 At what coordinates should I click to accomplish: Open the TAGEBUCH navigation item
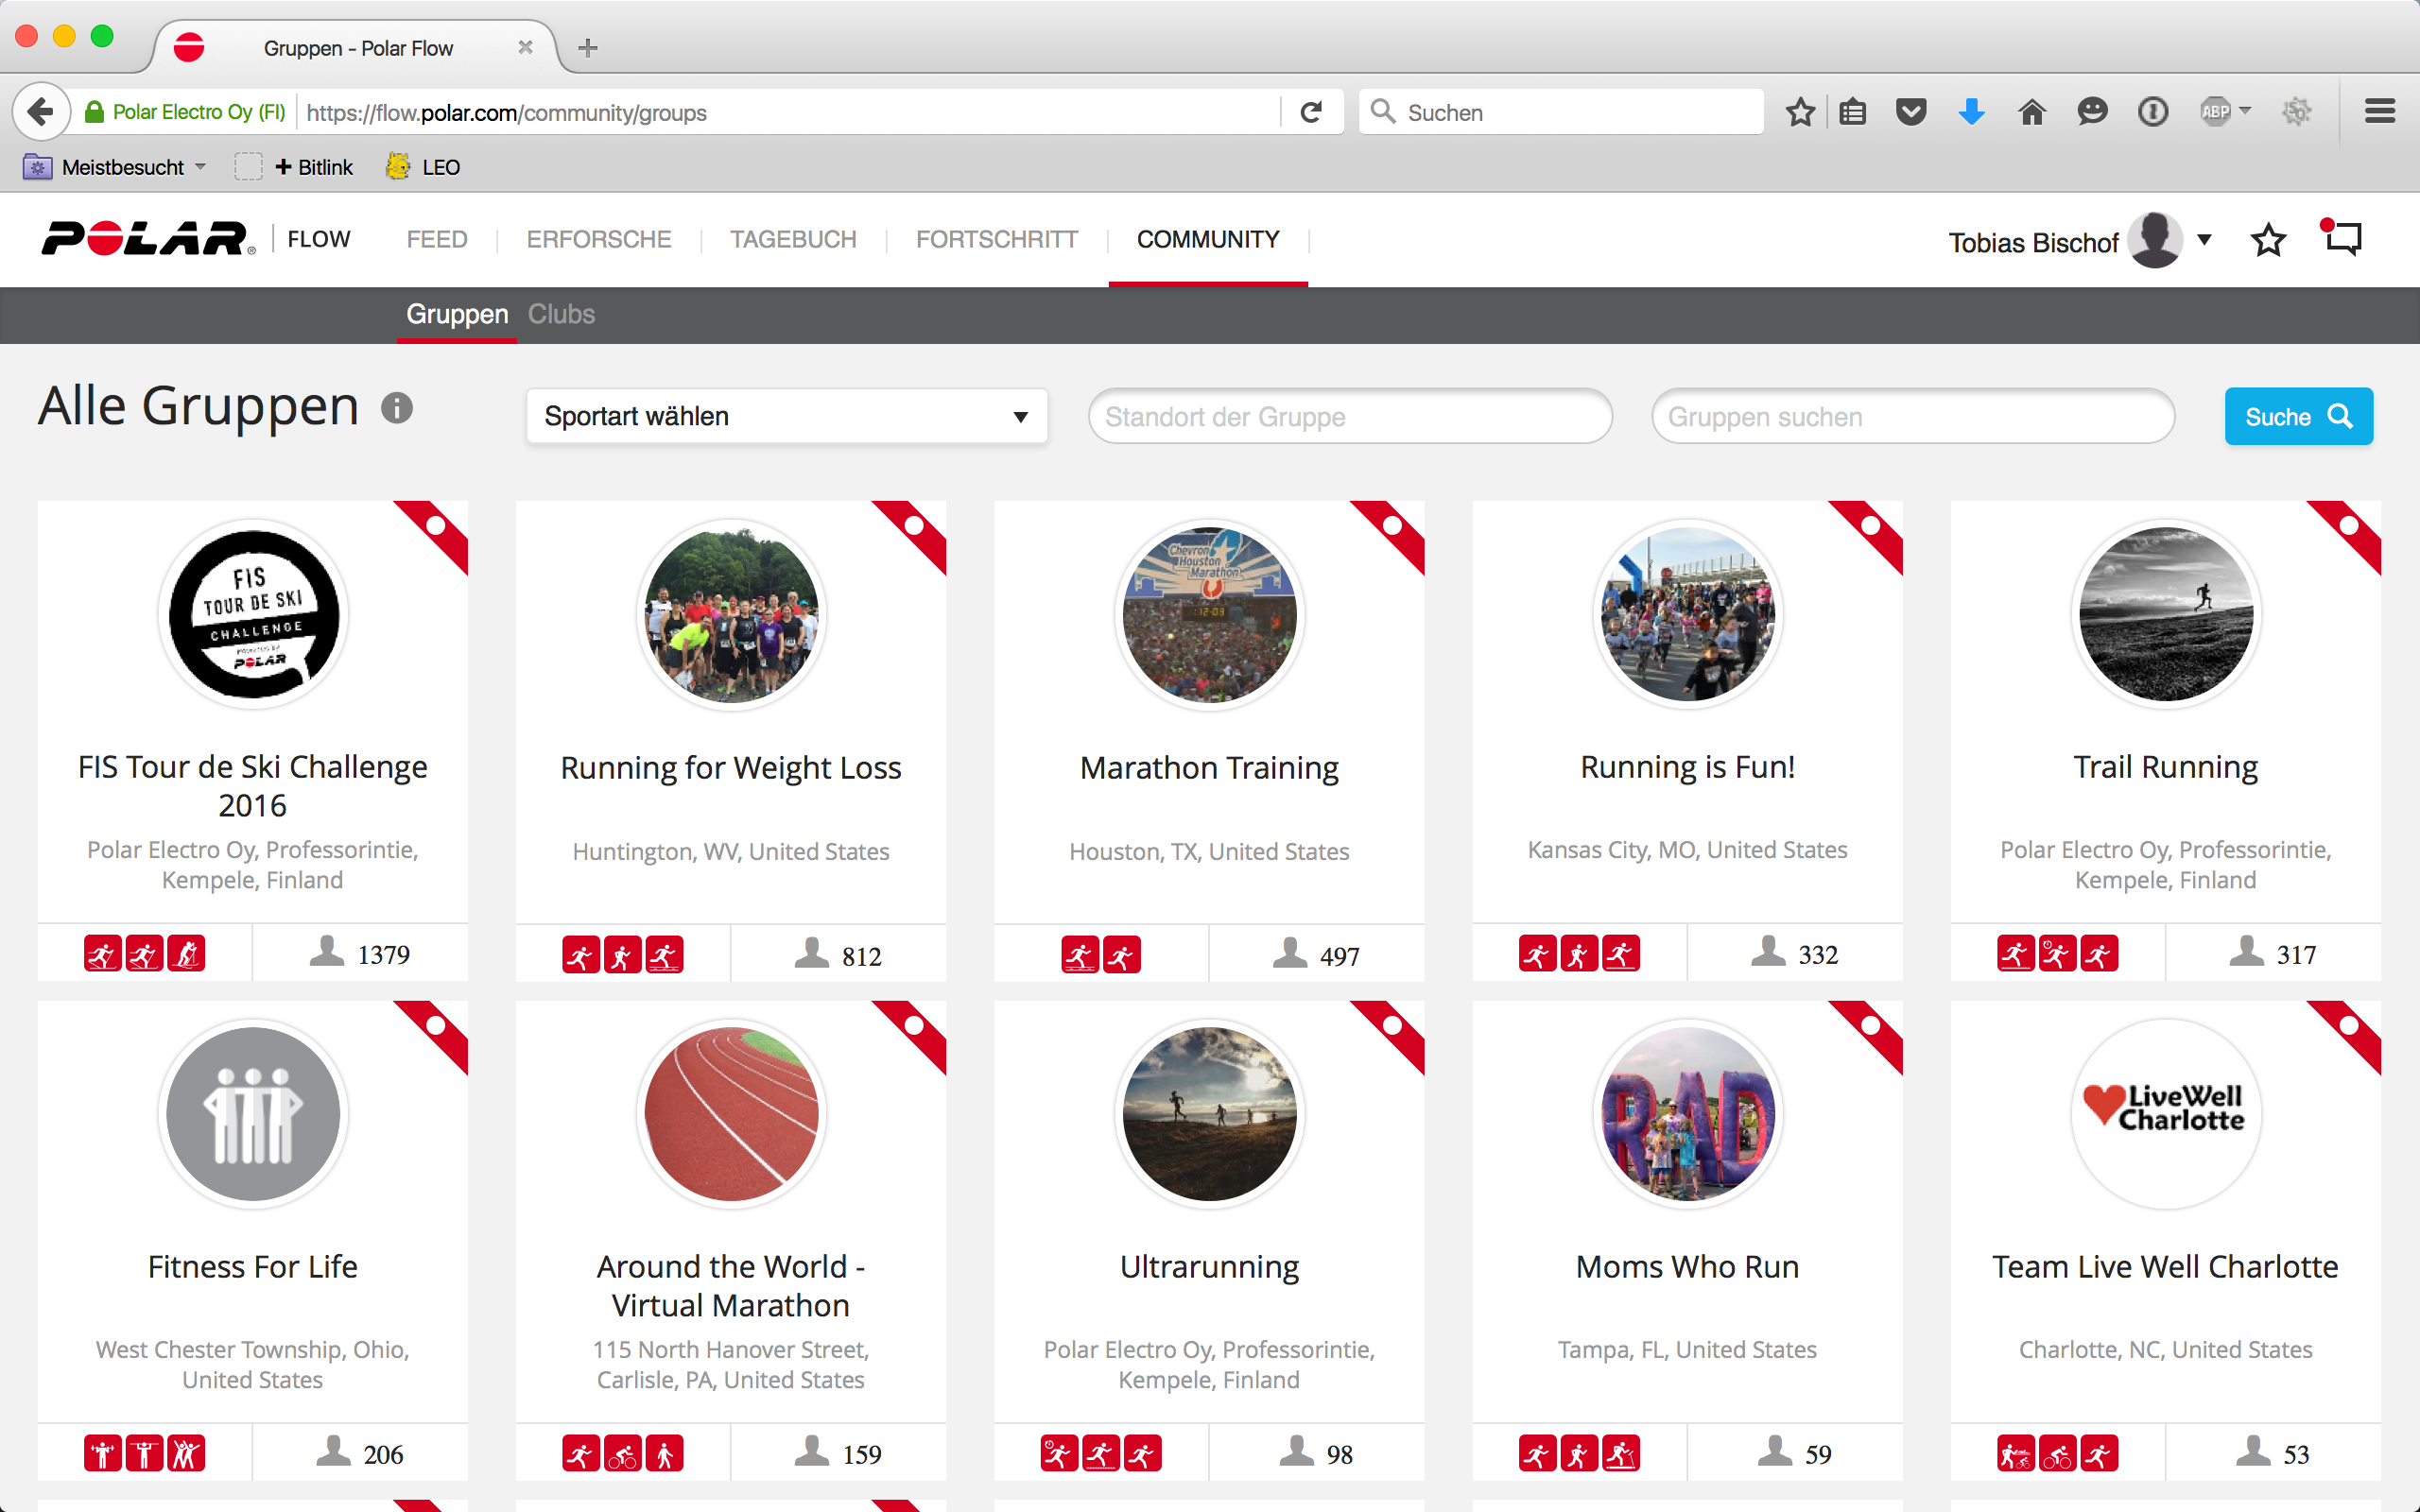point(793,240)
